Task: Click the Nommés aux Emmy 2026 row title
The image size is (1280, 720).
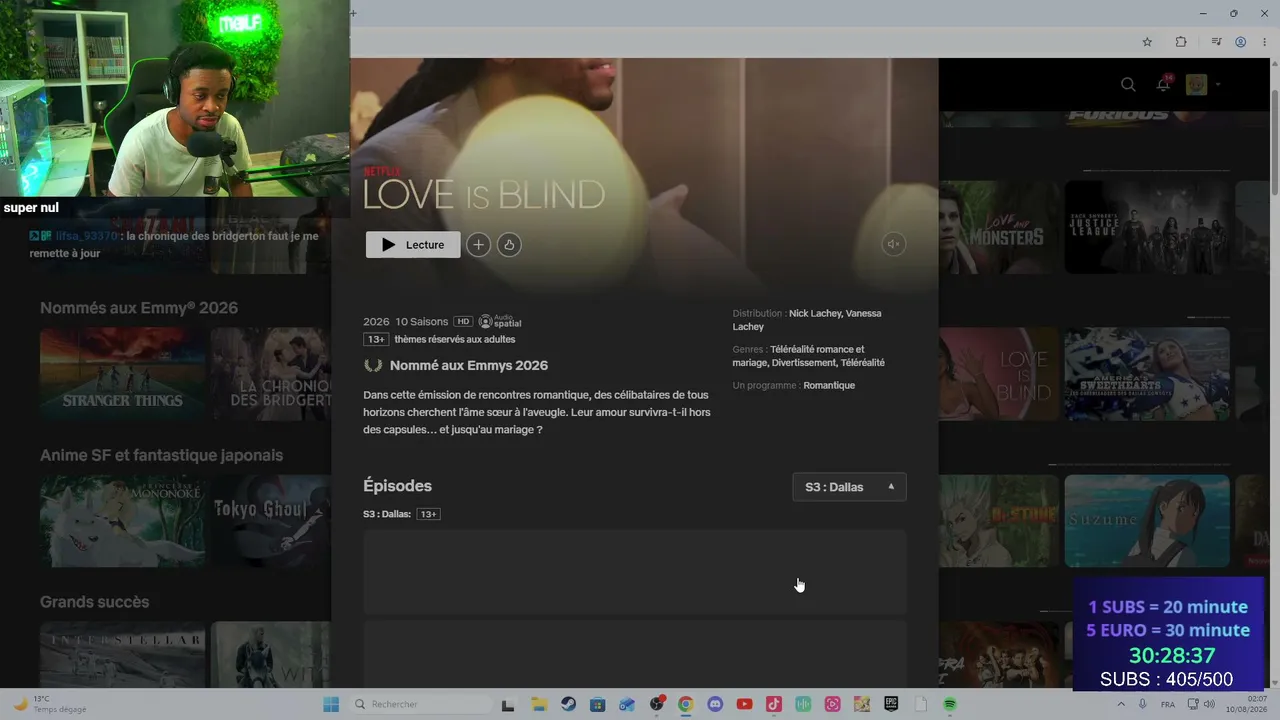Action: coord(139,308)
